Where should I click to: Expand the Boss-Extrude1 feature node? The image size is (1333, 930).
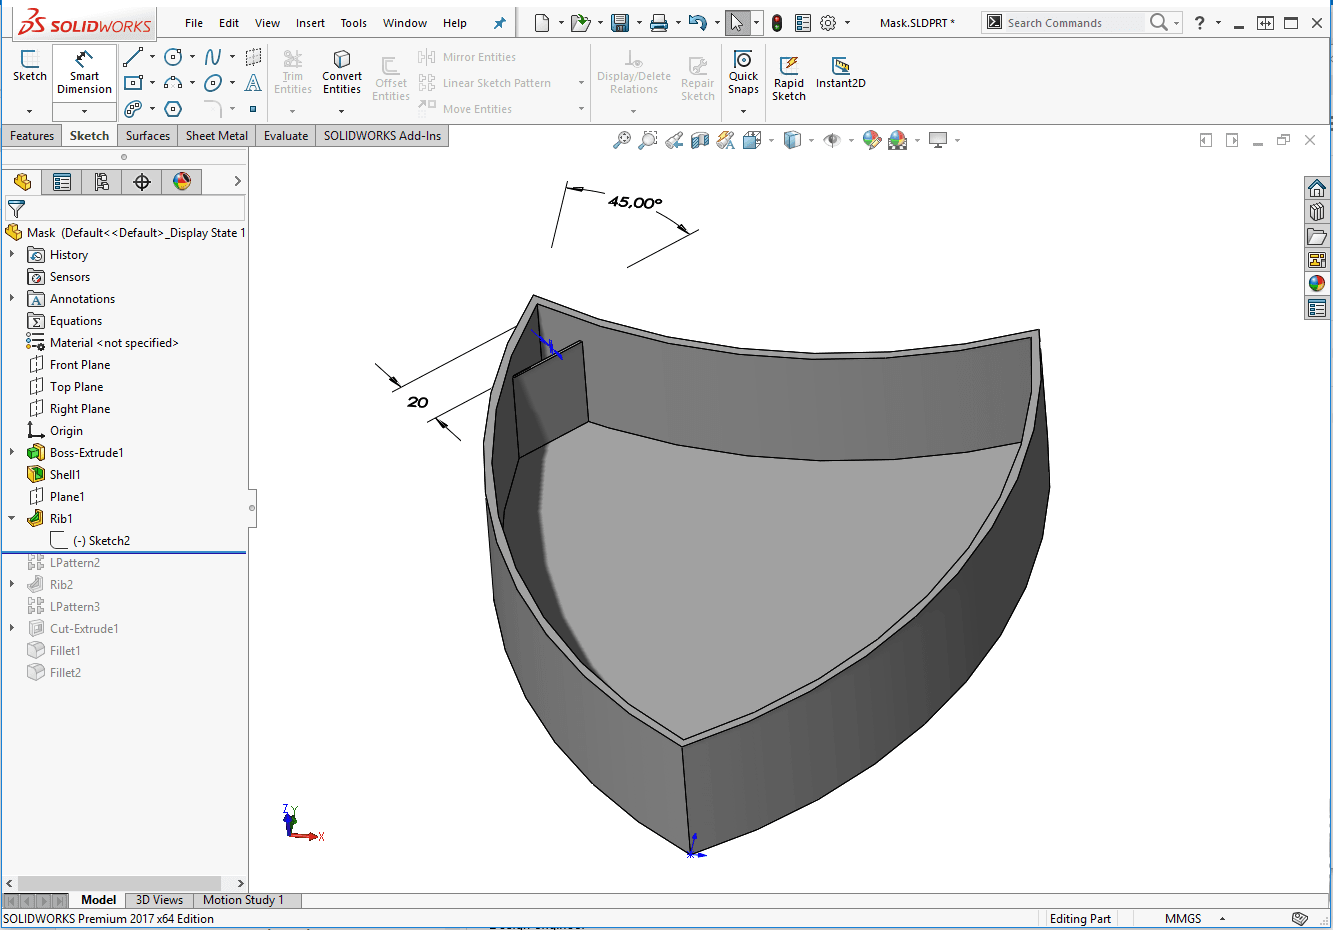pos(12,453)
